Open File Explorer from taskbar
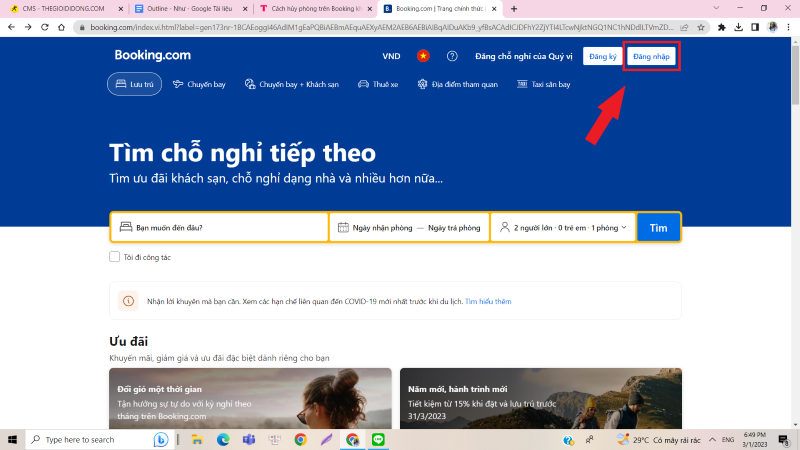 click(197, 440)
